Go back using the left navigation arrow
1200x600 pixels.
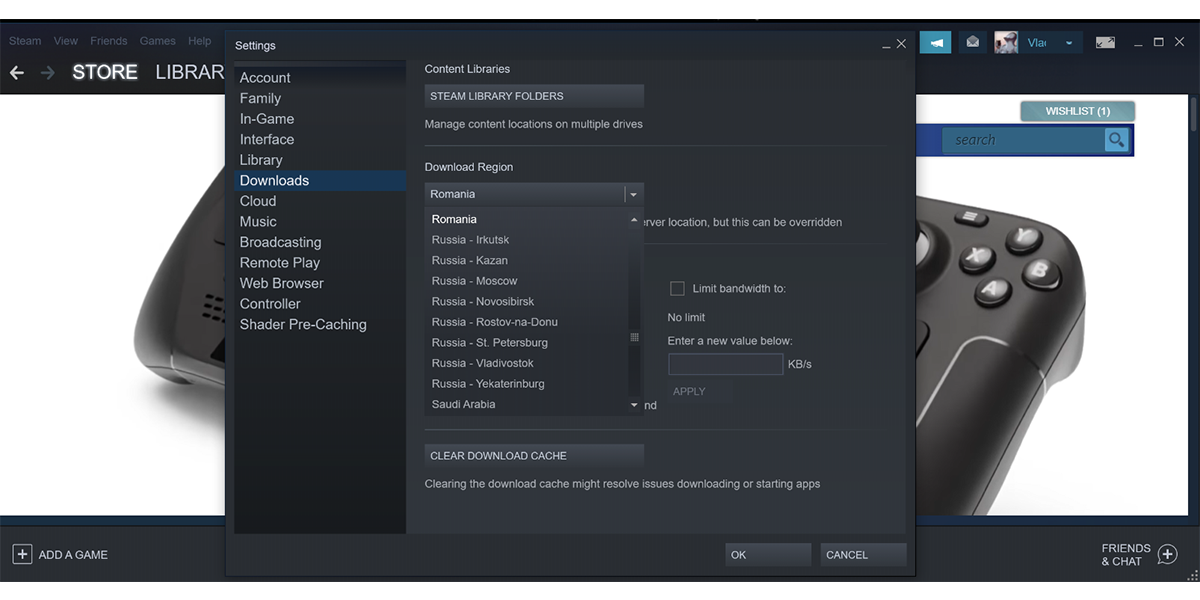16,72
